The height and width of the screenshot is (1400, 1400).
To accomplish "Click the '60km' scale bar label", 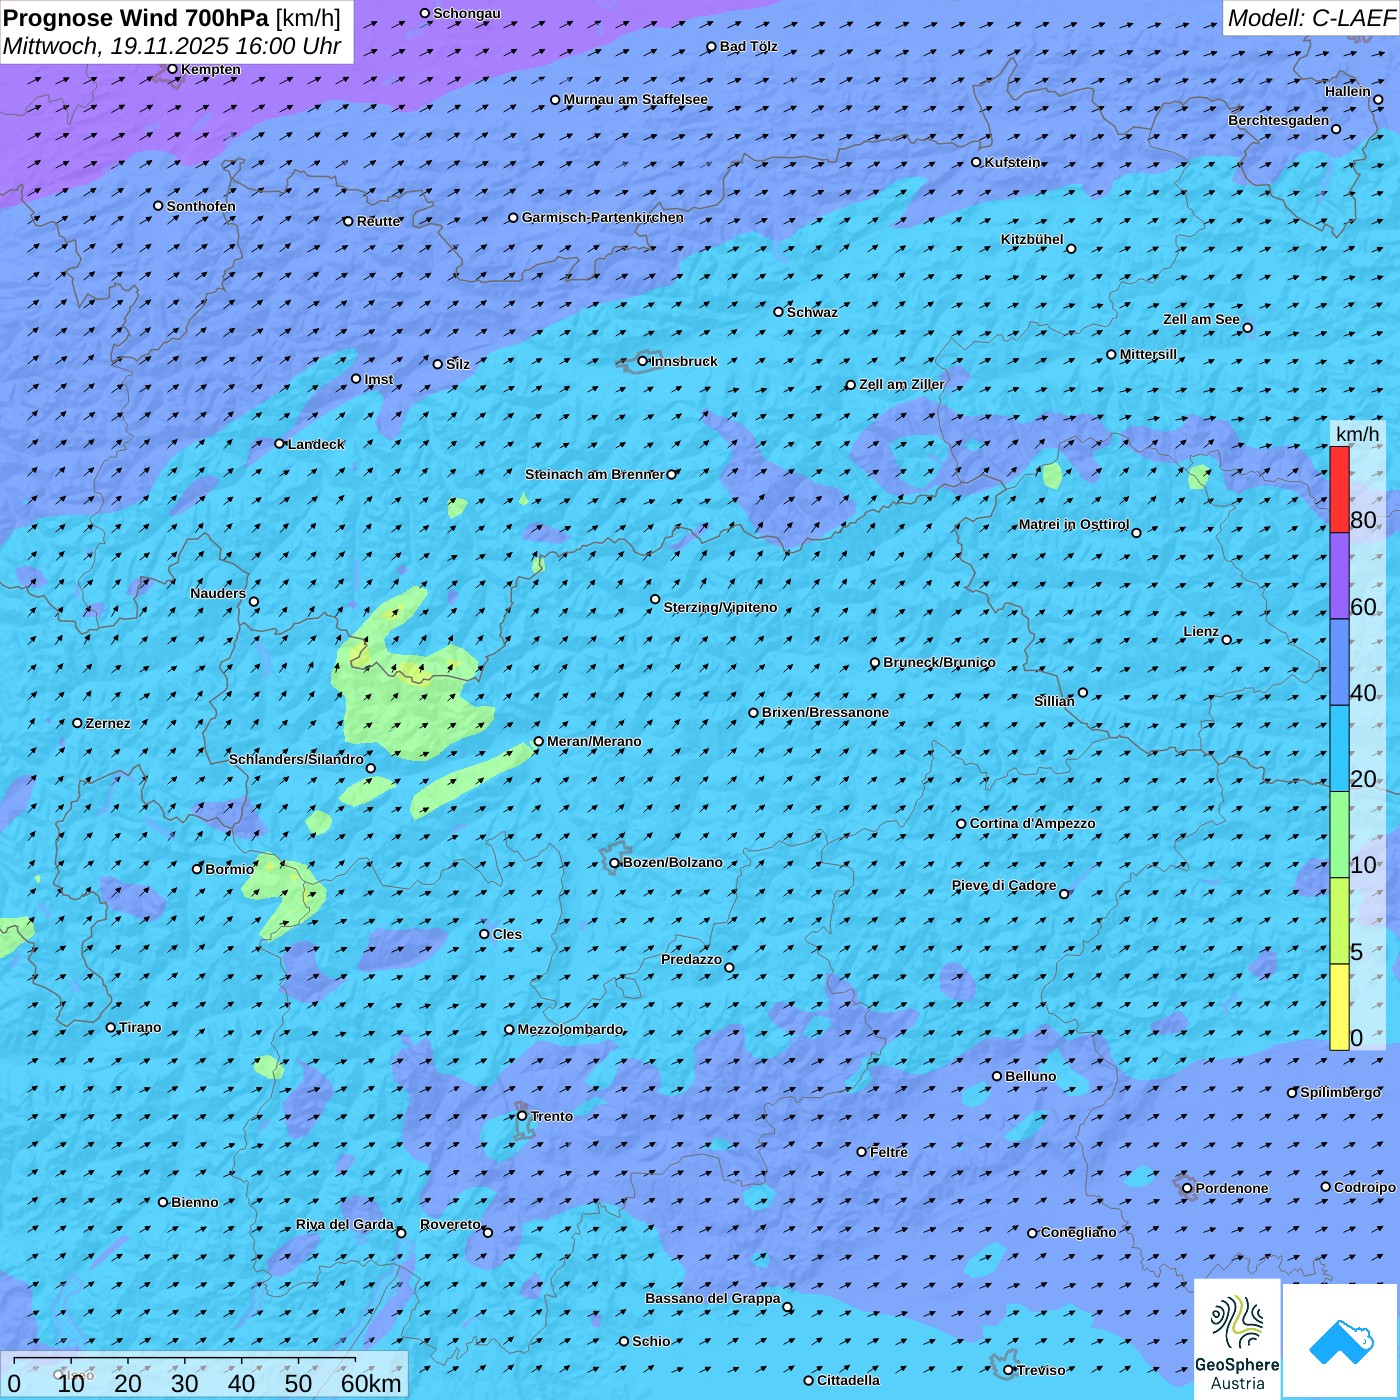I will [371, 1383].
